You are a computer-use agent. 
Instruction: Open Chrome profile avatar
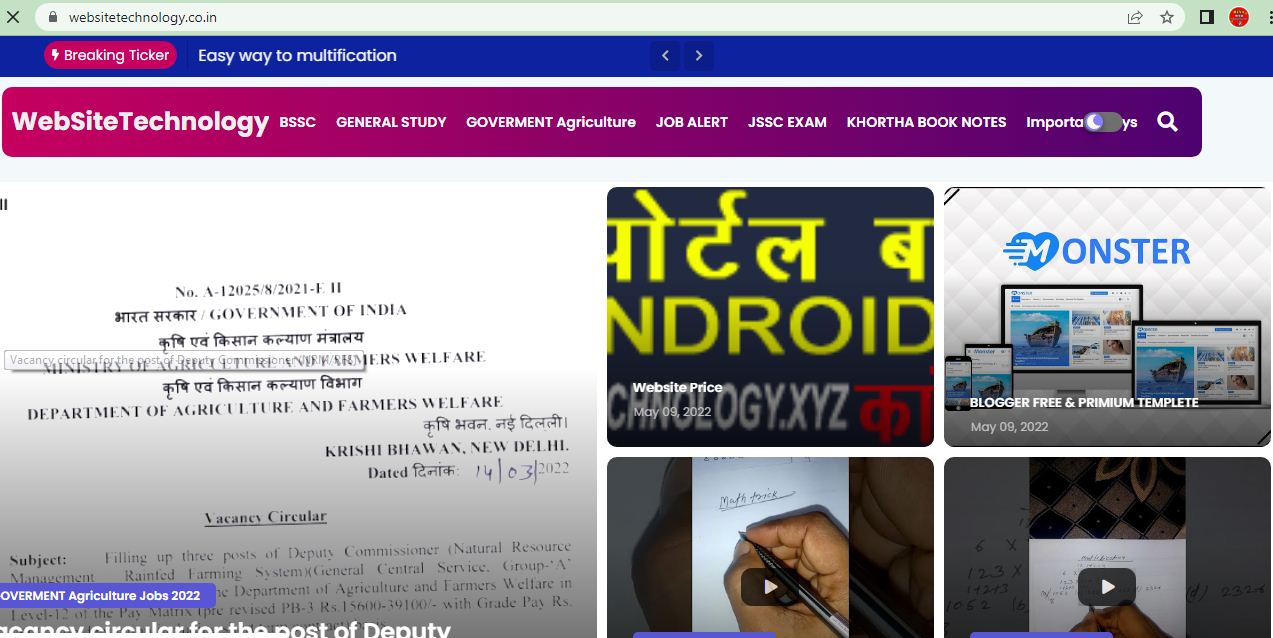click(x=1239, y=17)
